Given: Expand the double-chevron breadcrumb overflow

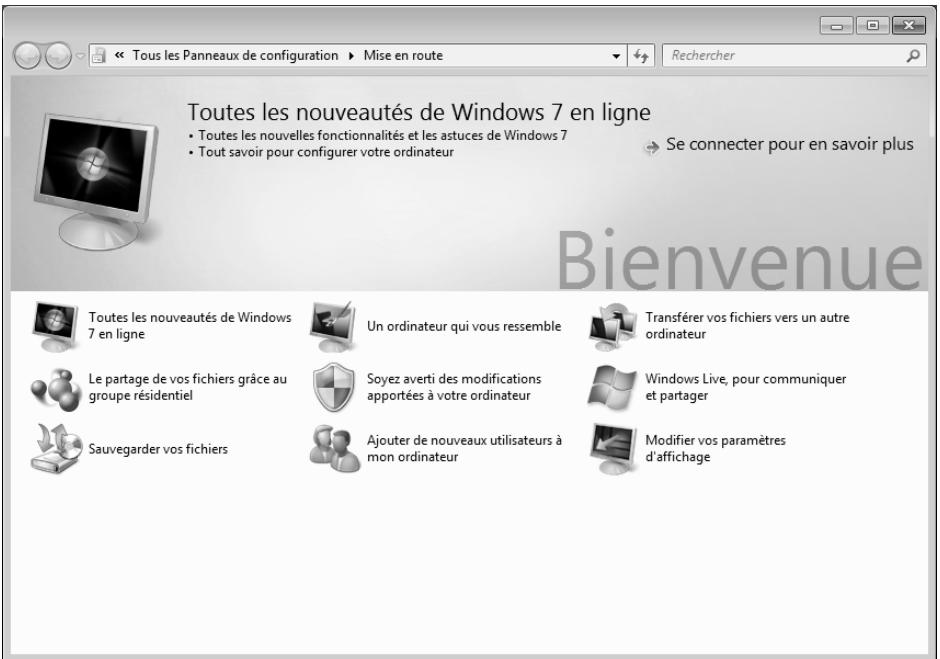Looking at the screenshot, I should coord(119,55).
